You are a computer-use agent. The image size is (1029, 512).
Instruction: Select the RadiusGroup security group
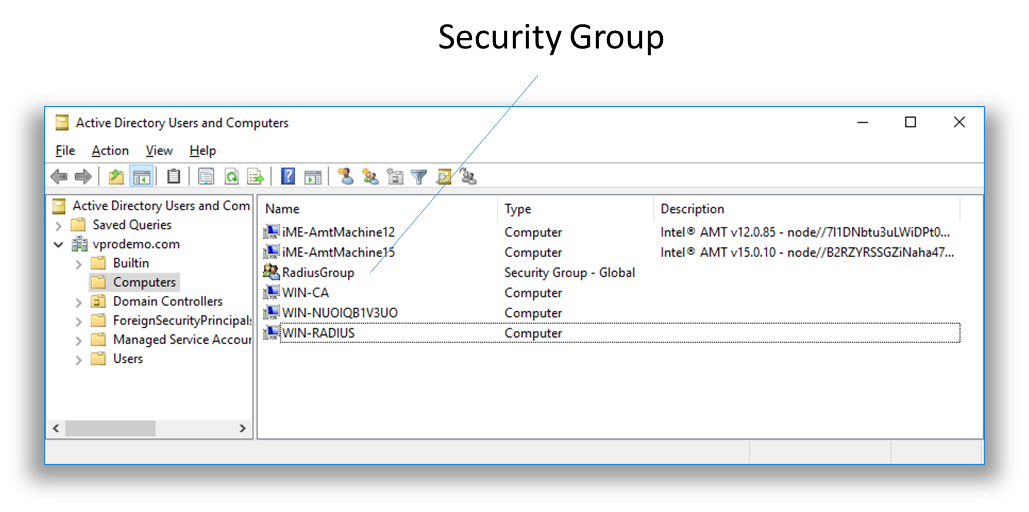click(317, 273)
